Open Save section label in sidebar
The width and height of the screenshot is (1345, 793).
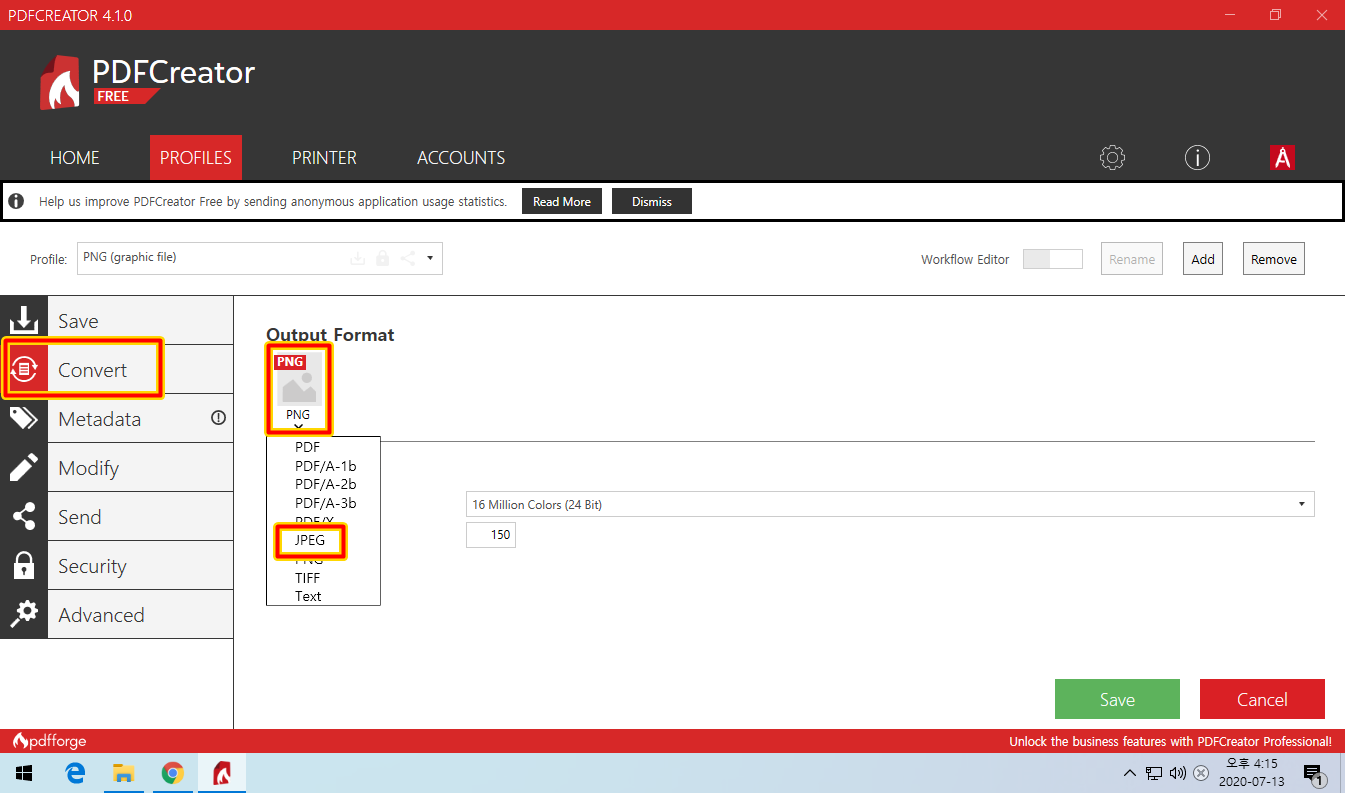coord(78,321)
